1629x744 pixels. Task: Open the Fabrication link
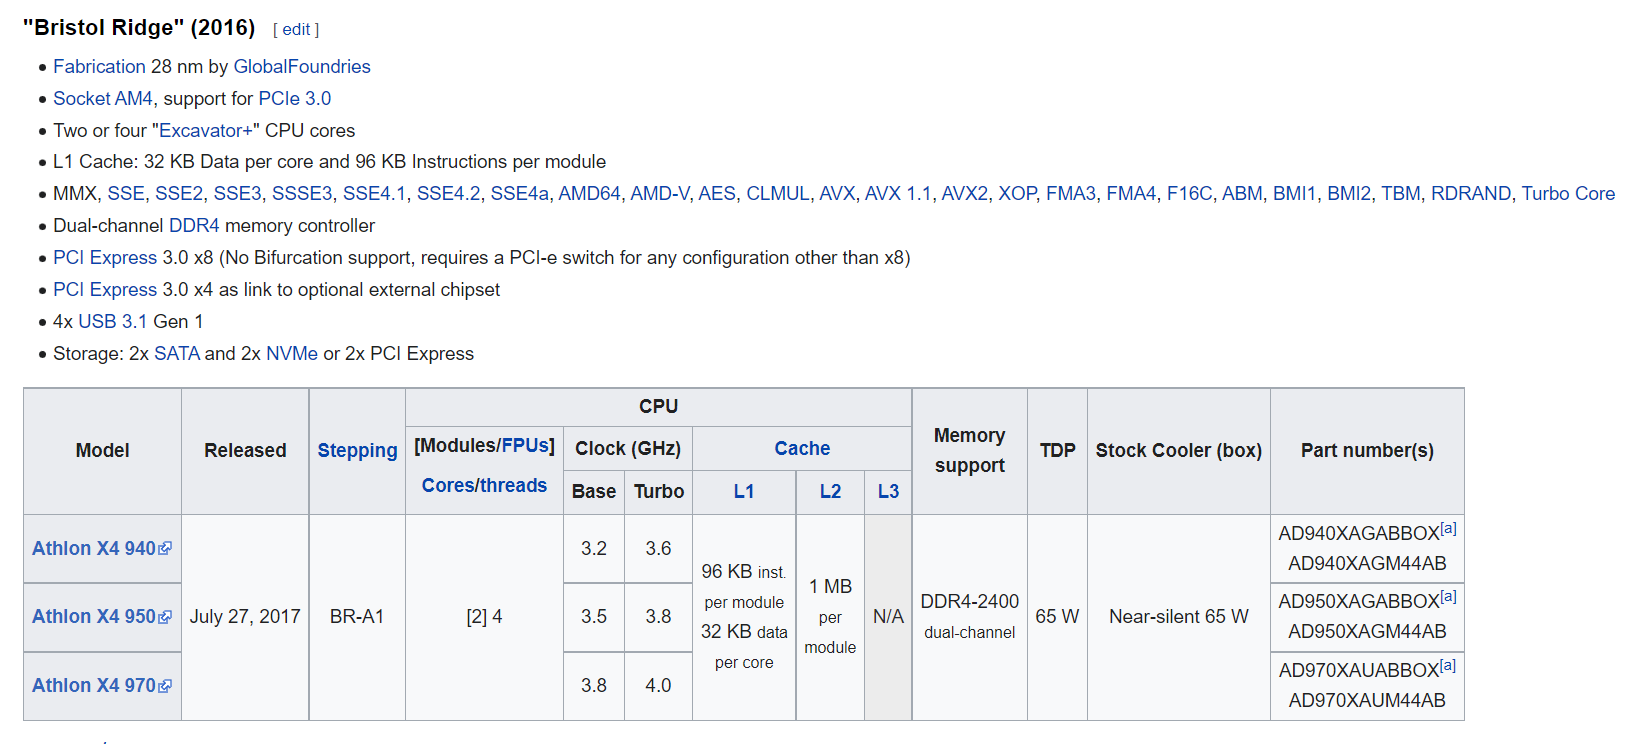point(99,66)
